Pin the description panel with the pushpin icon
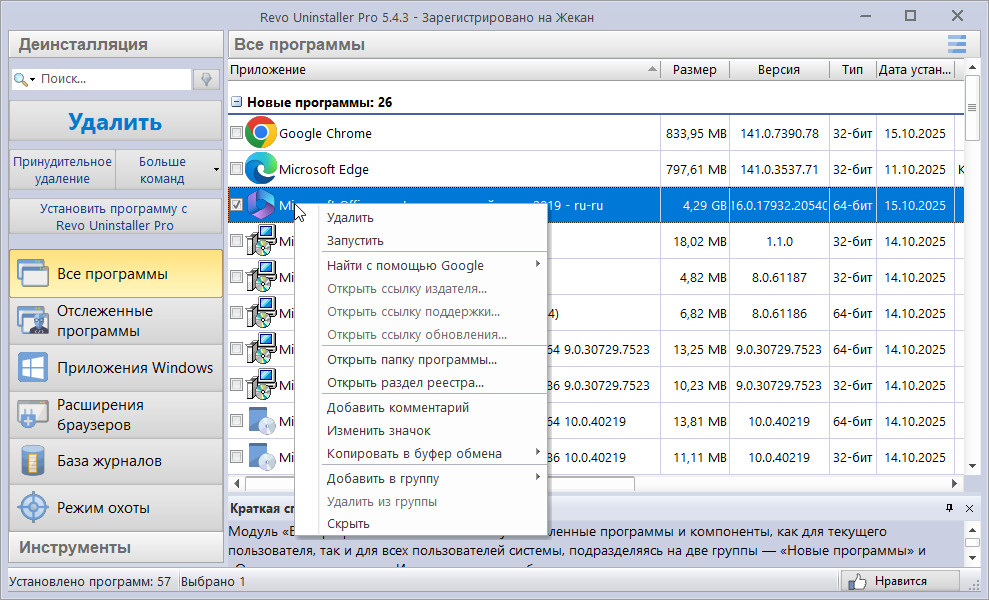The image size is (989, 600). coord(949,509)
